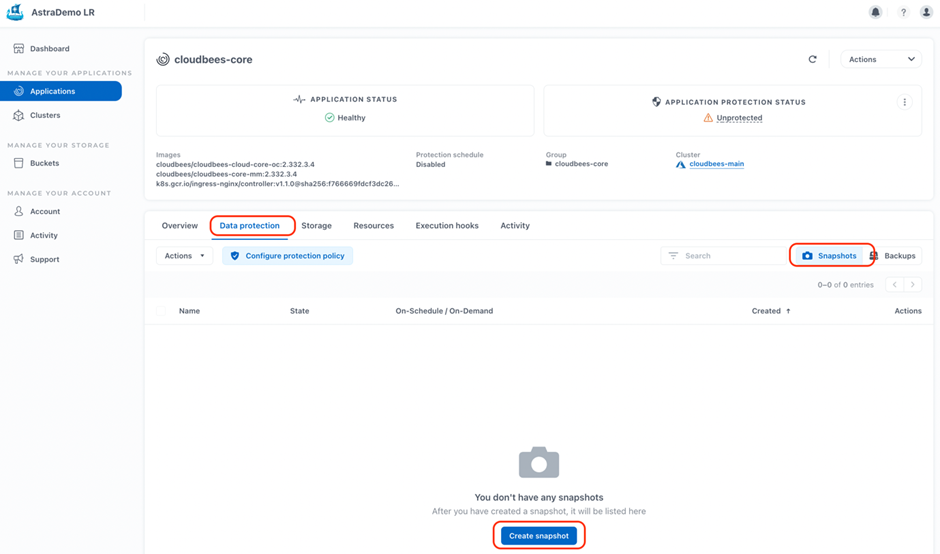The image size is (940, 554).
Task: Switch view to Backups
Action: [x=893, y=256]
